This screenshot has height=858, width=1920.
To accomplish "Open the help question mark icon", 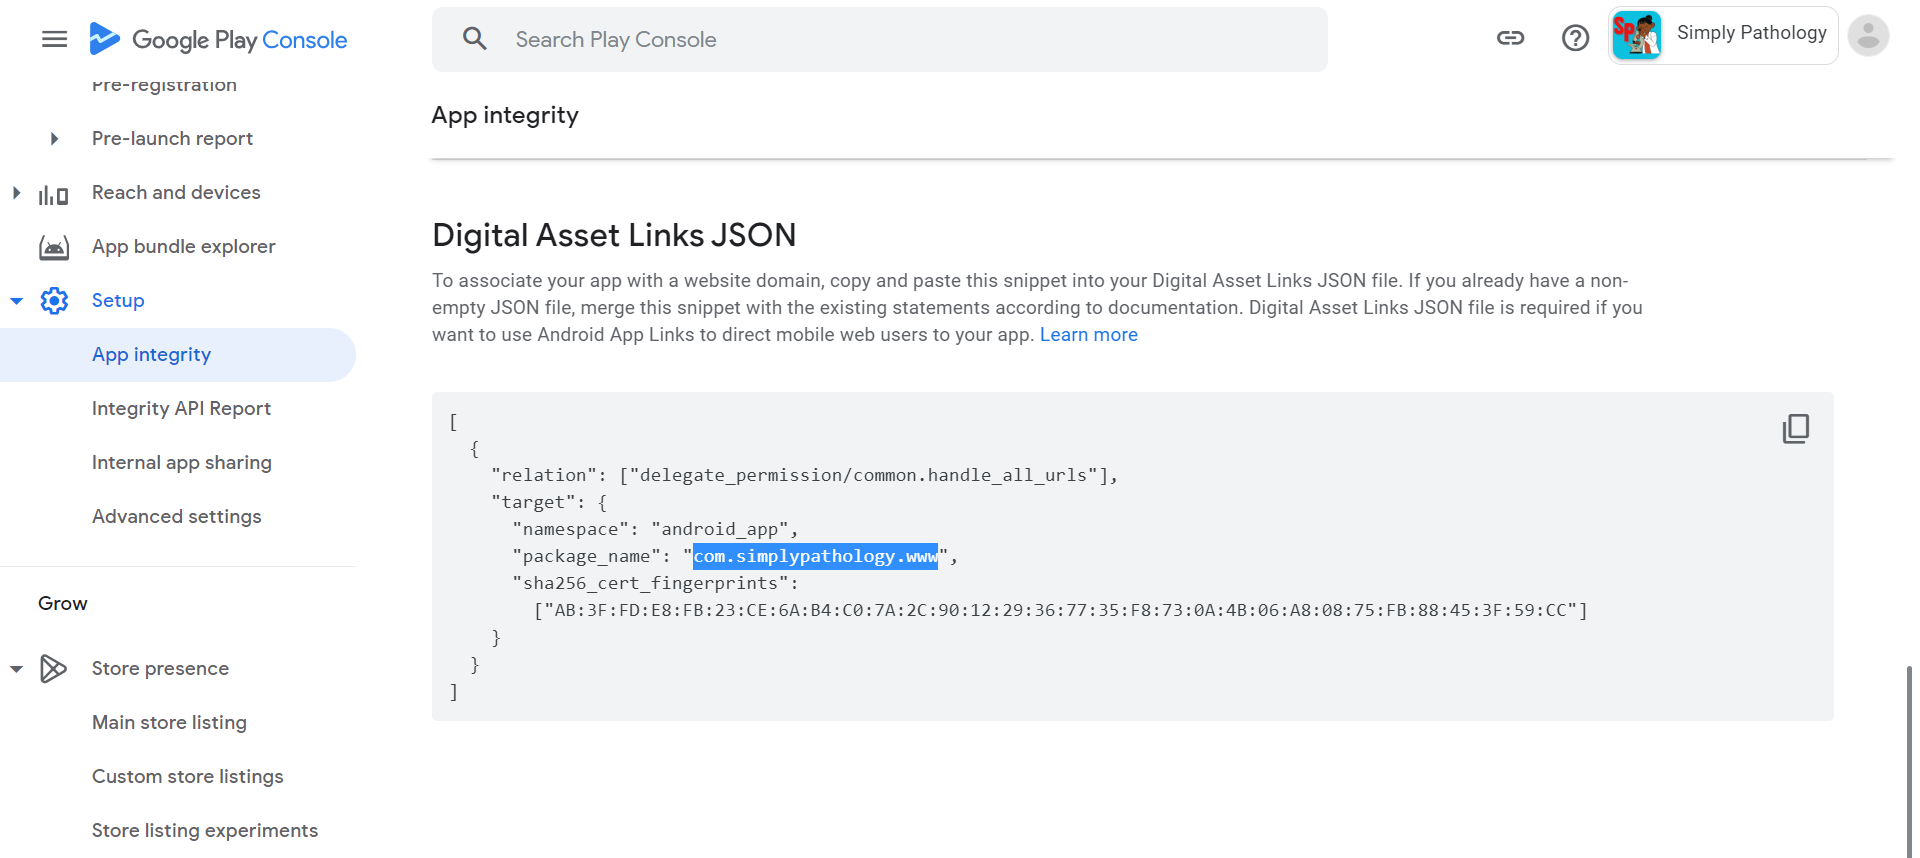I will click(1575, 38).
